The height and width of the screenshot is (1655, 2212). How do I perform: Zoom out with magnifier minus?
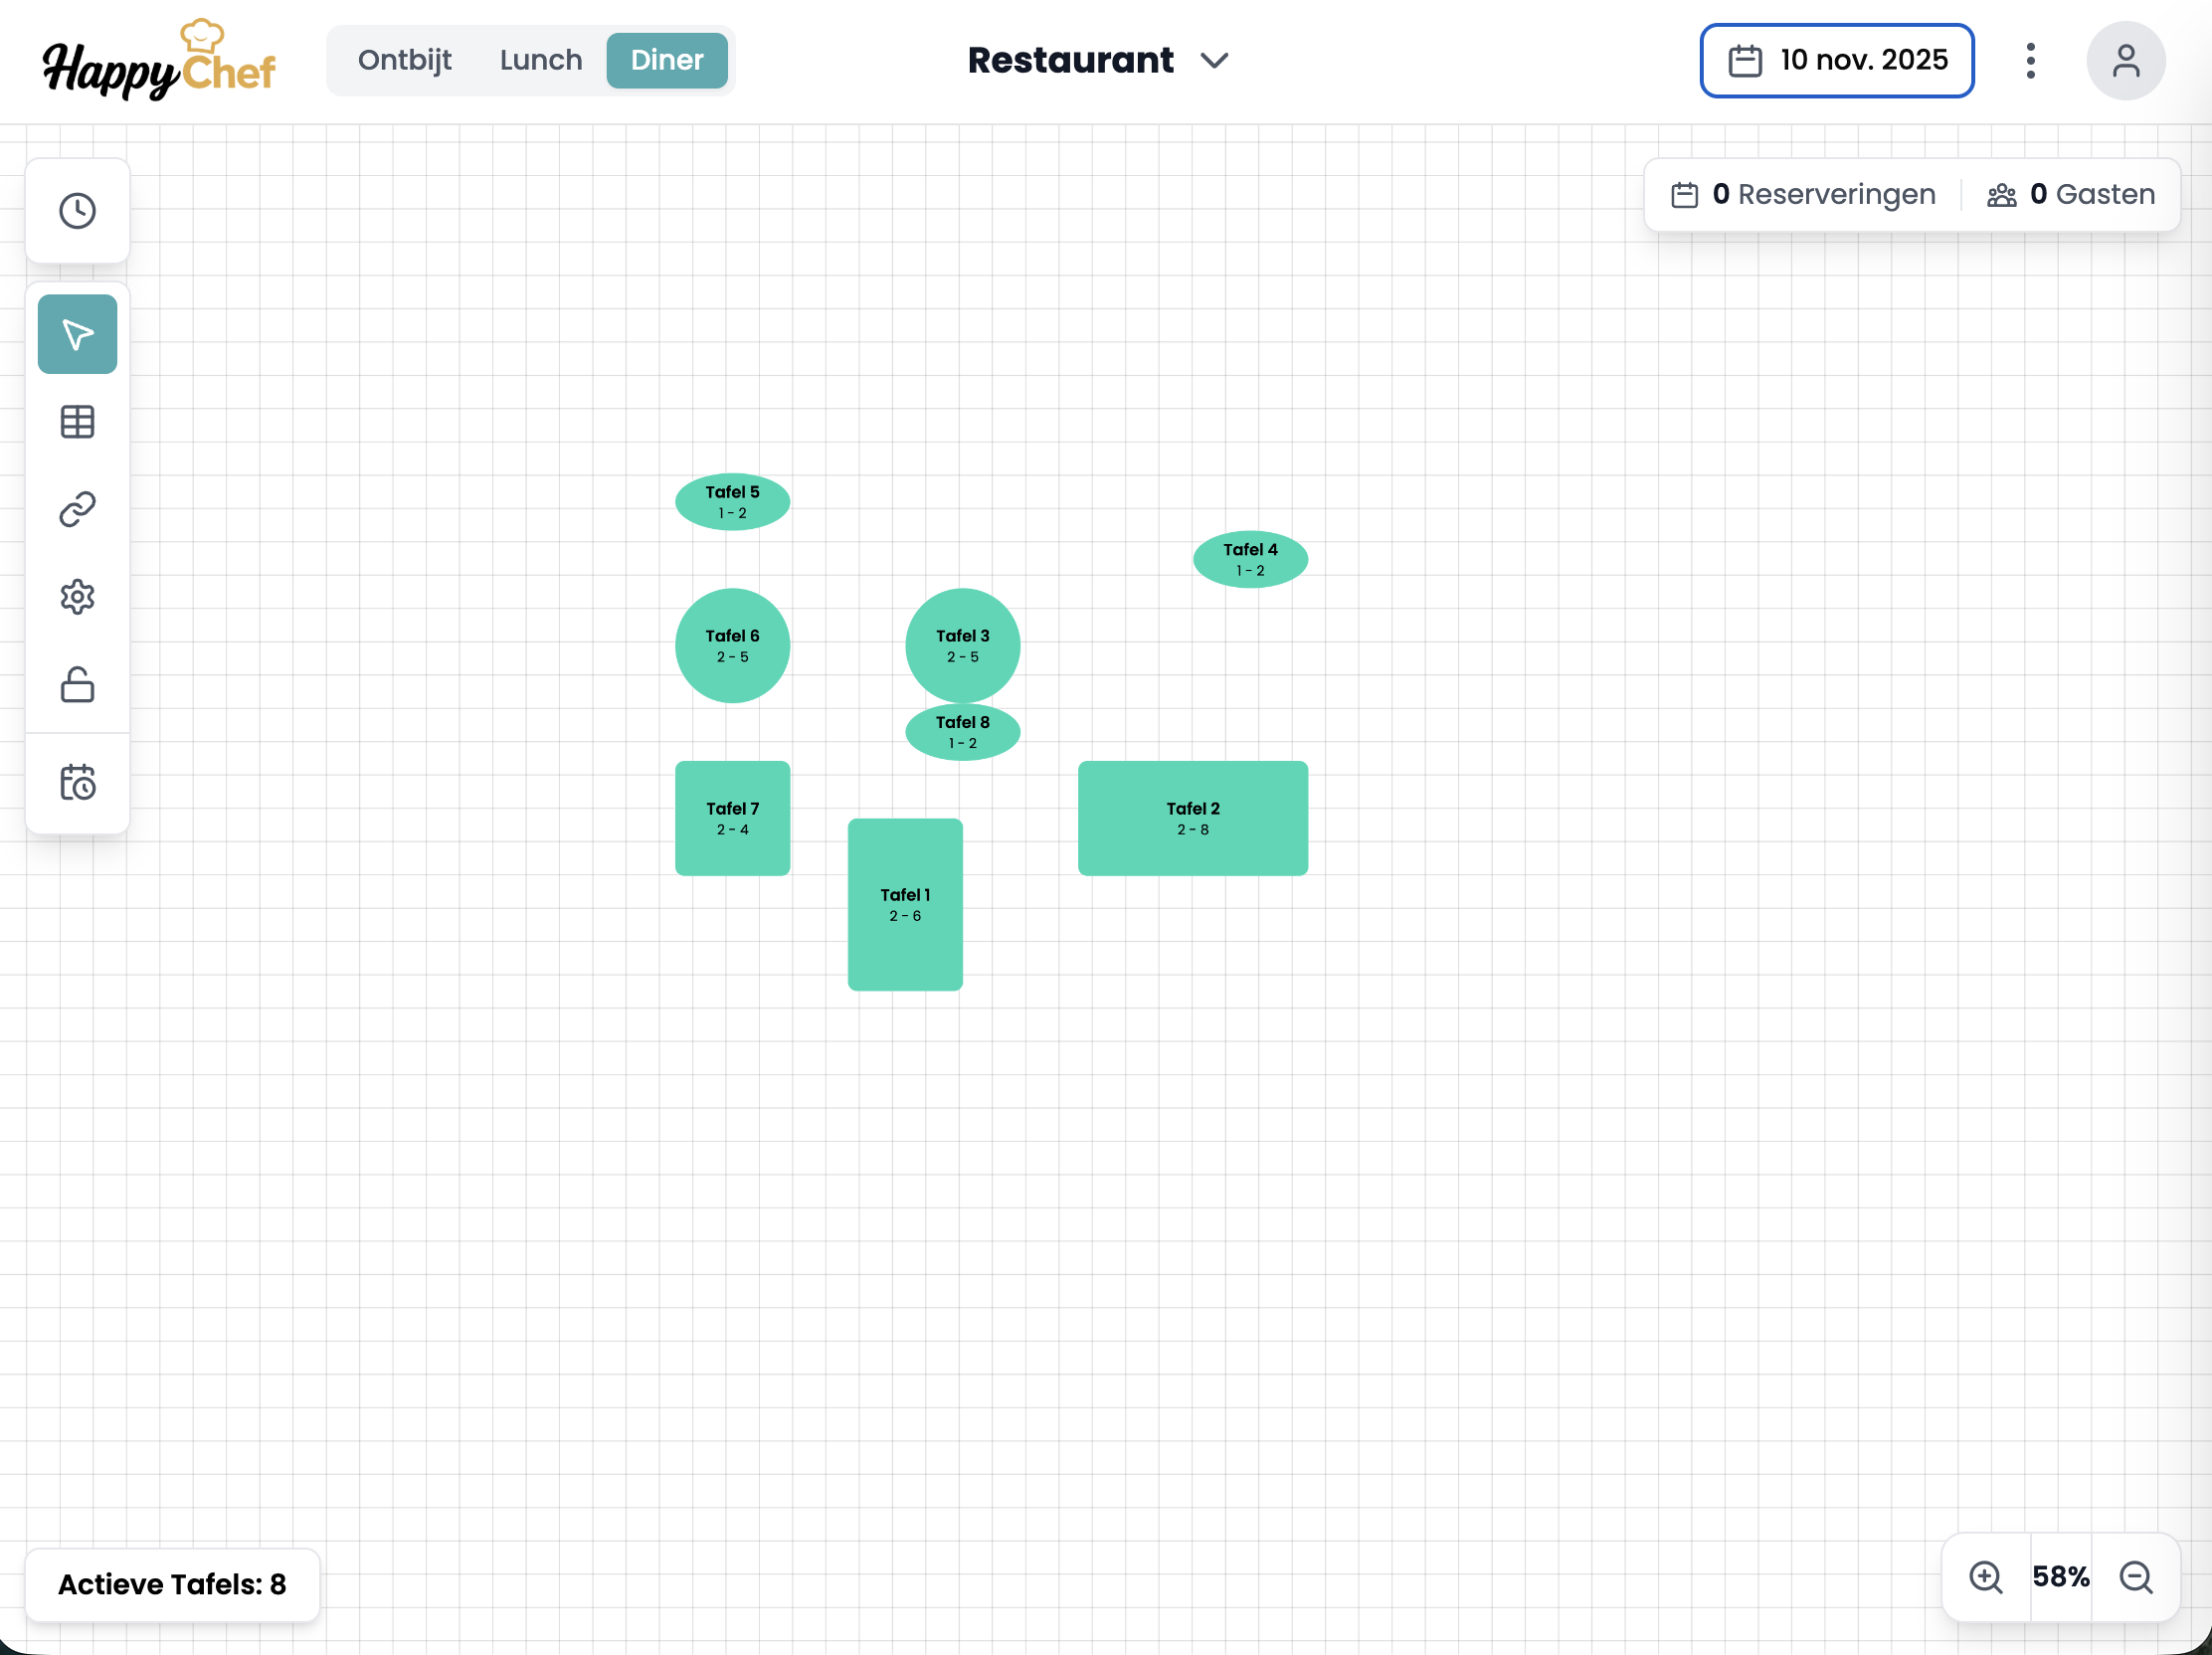[x=2135, y=1577]
